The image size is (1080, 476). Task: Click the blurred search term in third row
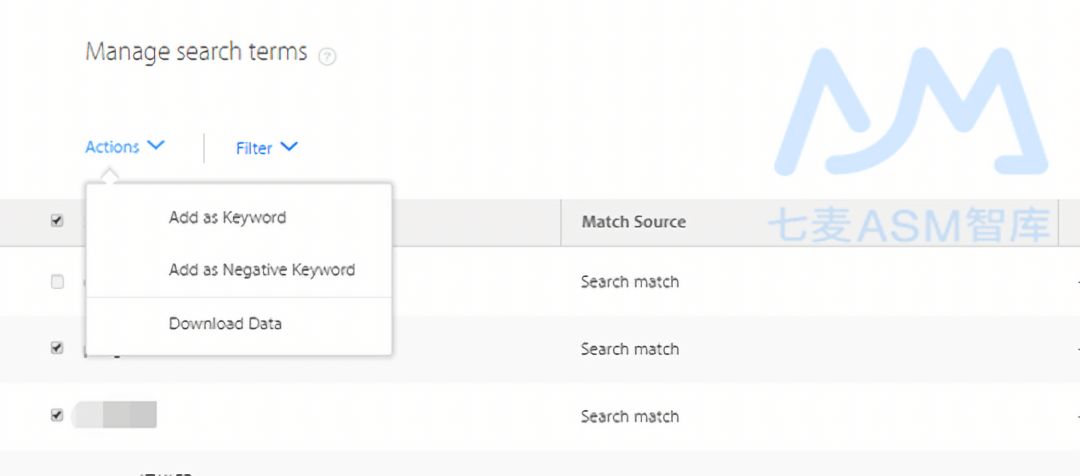(114, 415)
